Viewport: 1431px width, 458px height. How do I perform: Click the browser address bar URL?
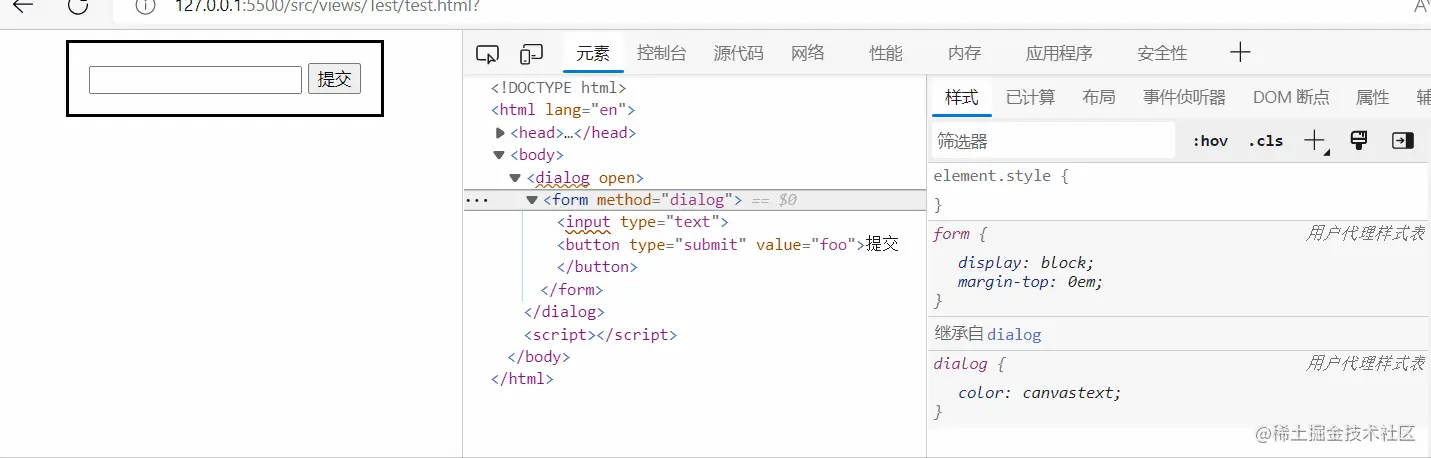(327, 6)
